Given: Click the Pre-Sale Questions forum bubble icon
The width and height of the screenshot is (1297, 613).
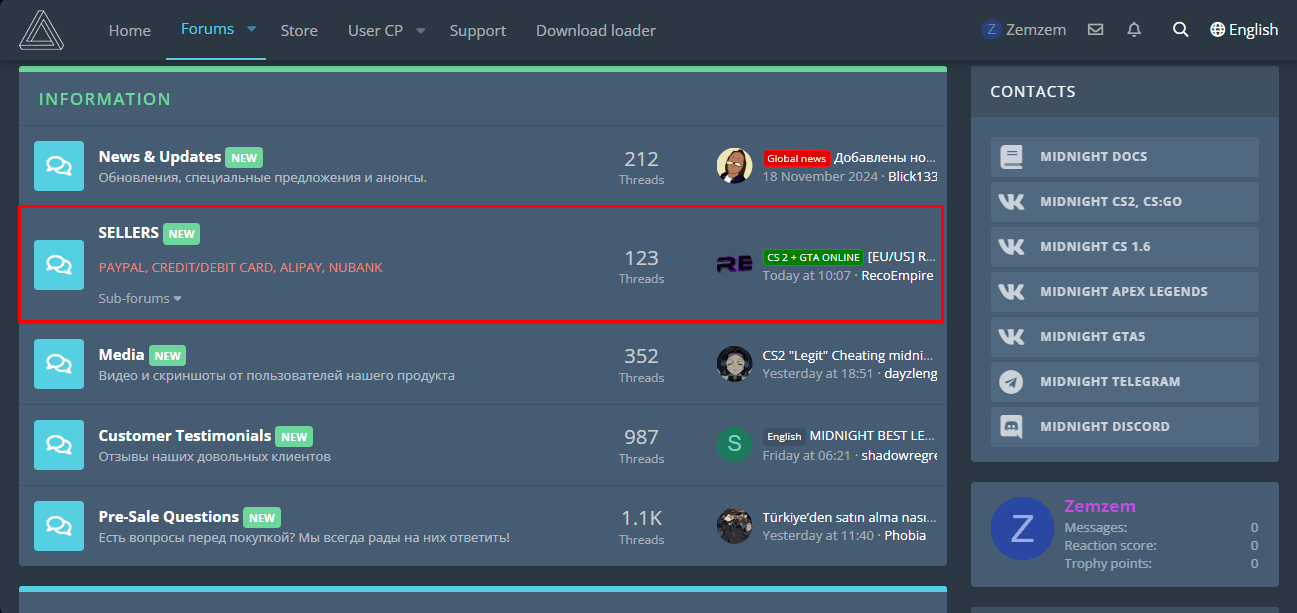Looking at the screenshot, I should click(x=59, y=526).
